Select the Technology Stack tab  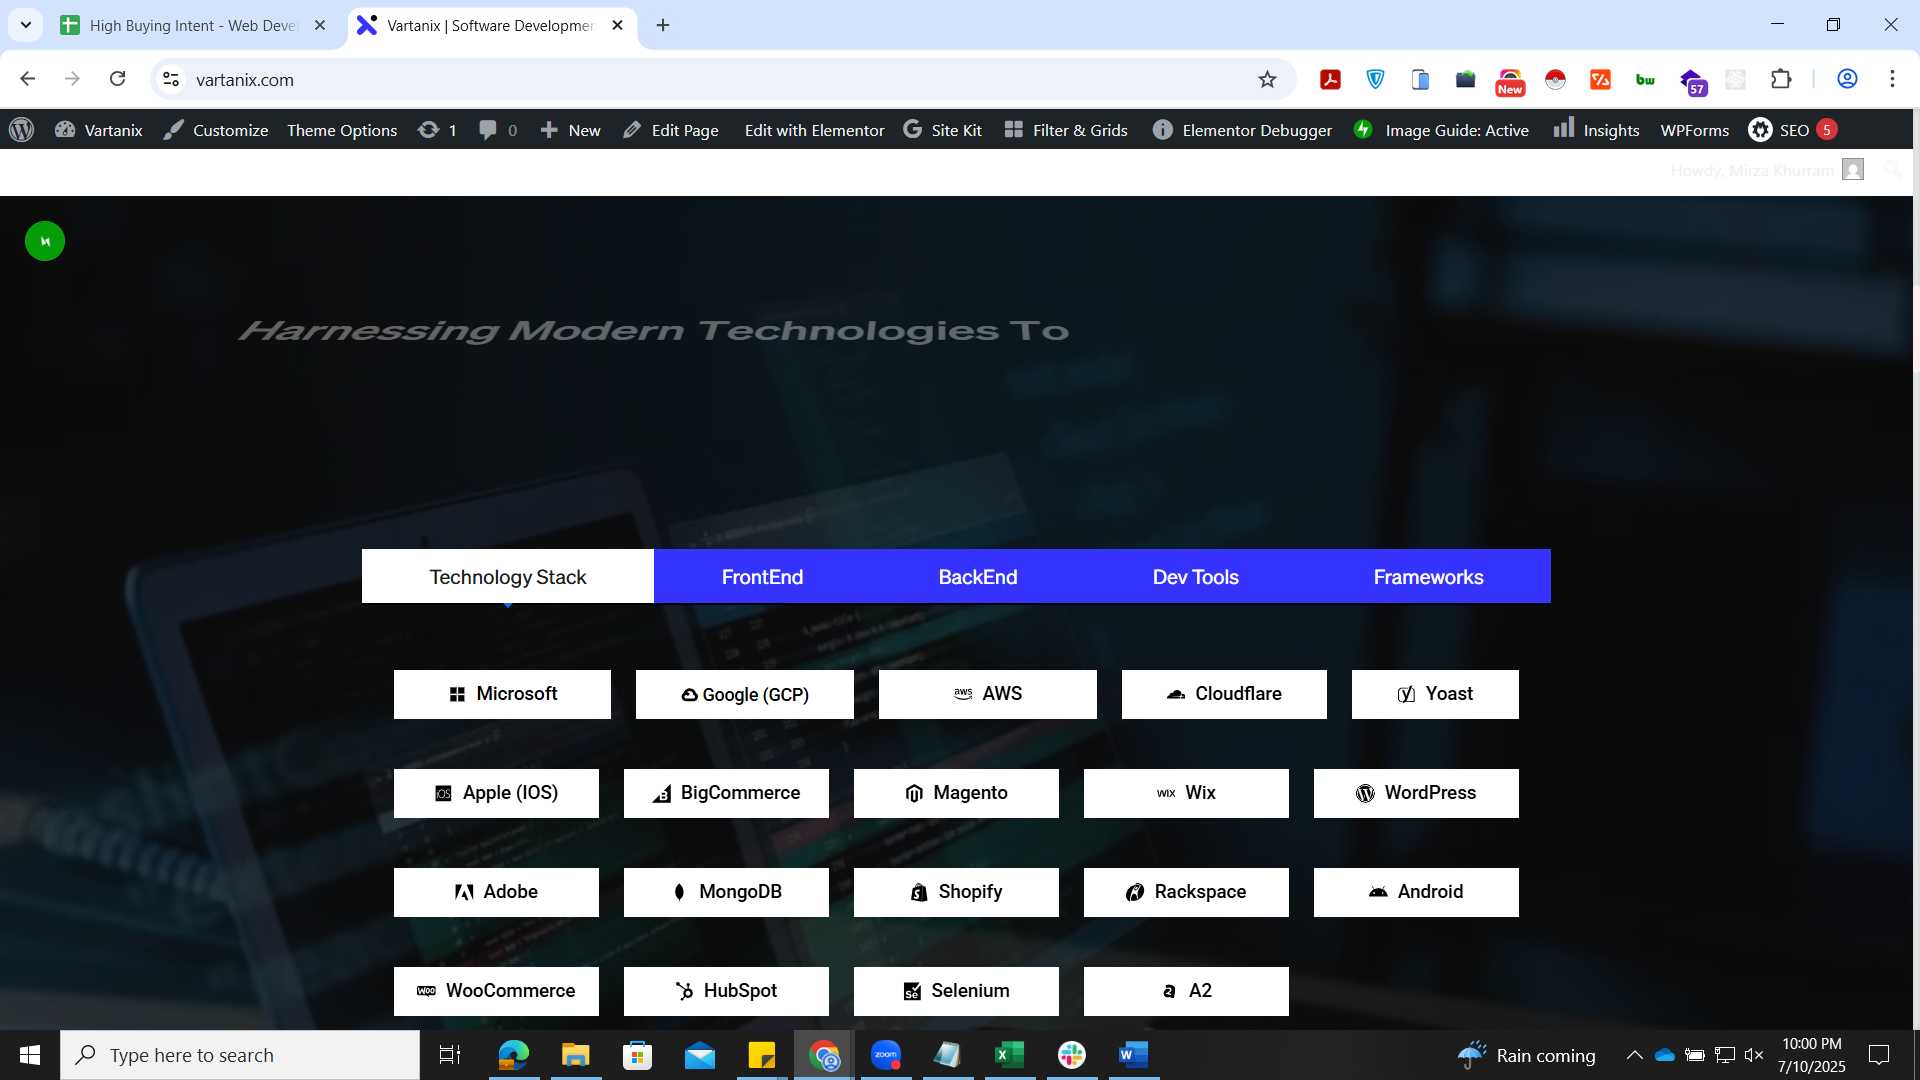(x=508, y=576)
